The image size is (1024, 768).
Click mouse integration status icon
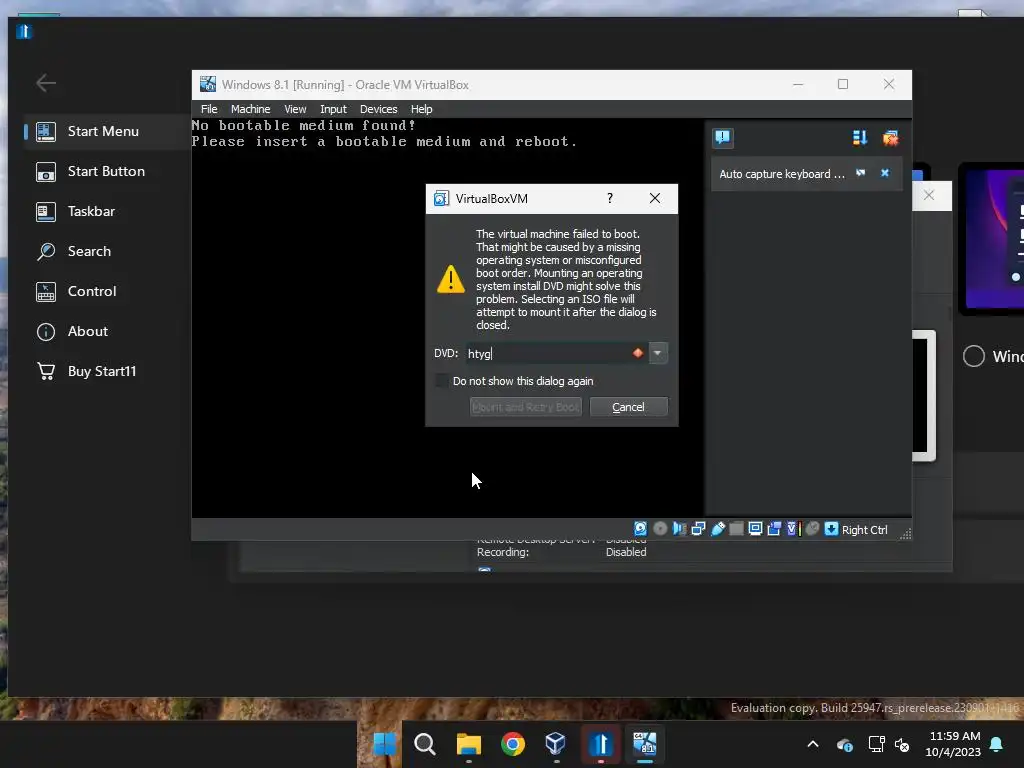pyautogui.click(x=812, y=529)
